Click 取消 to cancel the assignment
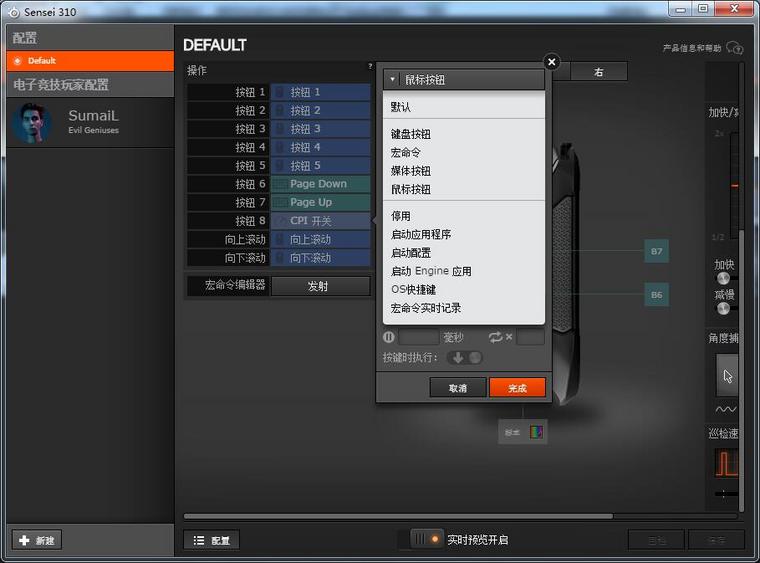The width and height of the screenshot is (760, 563). click(458, 388)
